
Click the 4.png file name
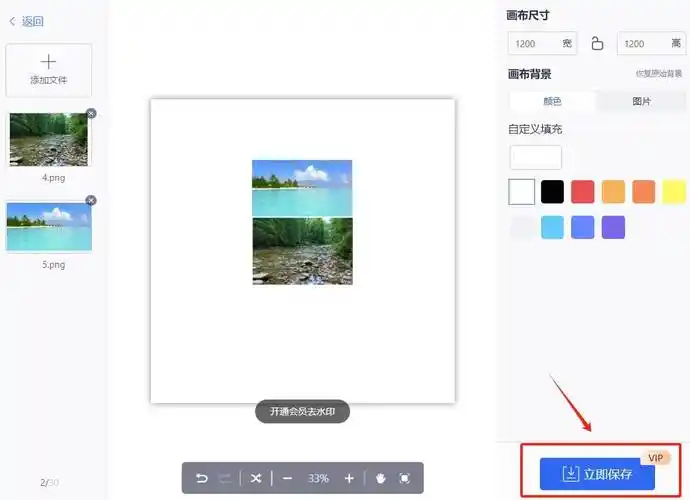(x=53, y=178)
